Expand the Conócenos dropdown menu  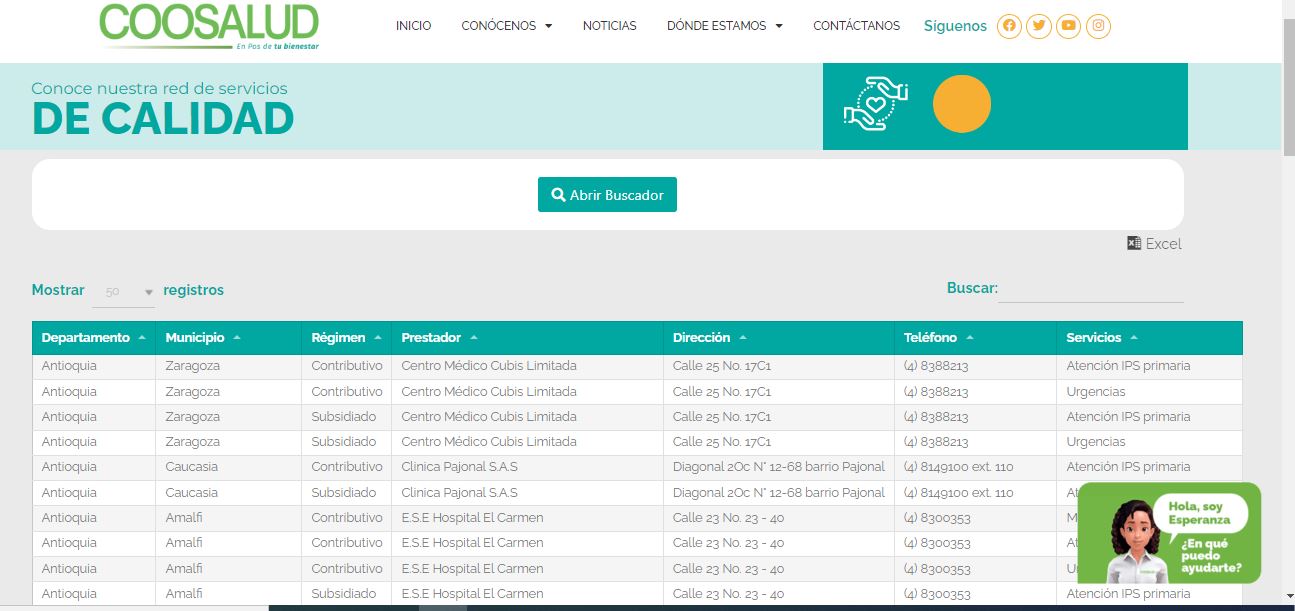[506, 26]
